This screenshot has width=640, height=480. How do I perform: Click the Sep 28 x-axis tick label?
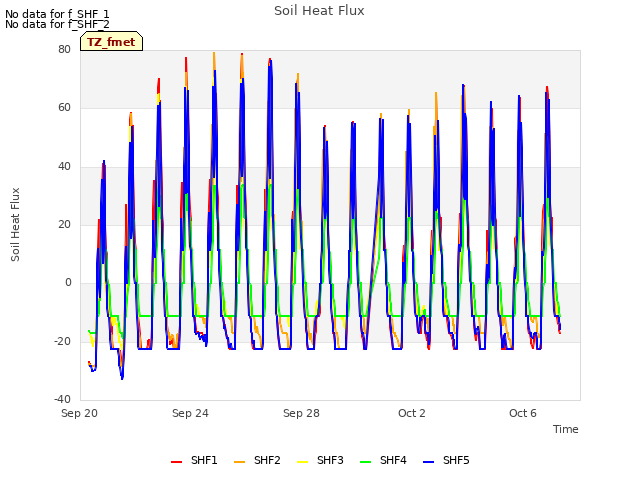pyautogui.click(x=301, y=413)
